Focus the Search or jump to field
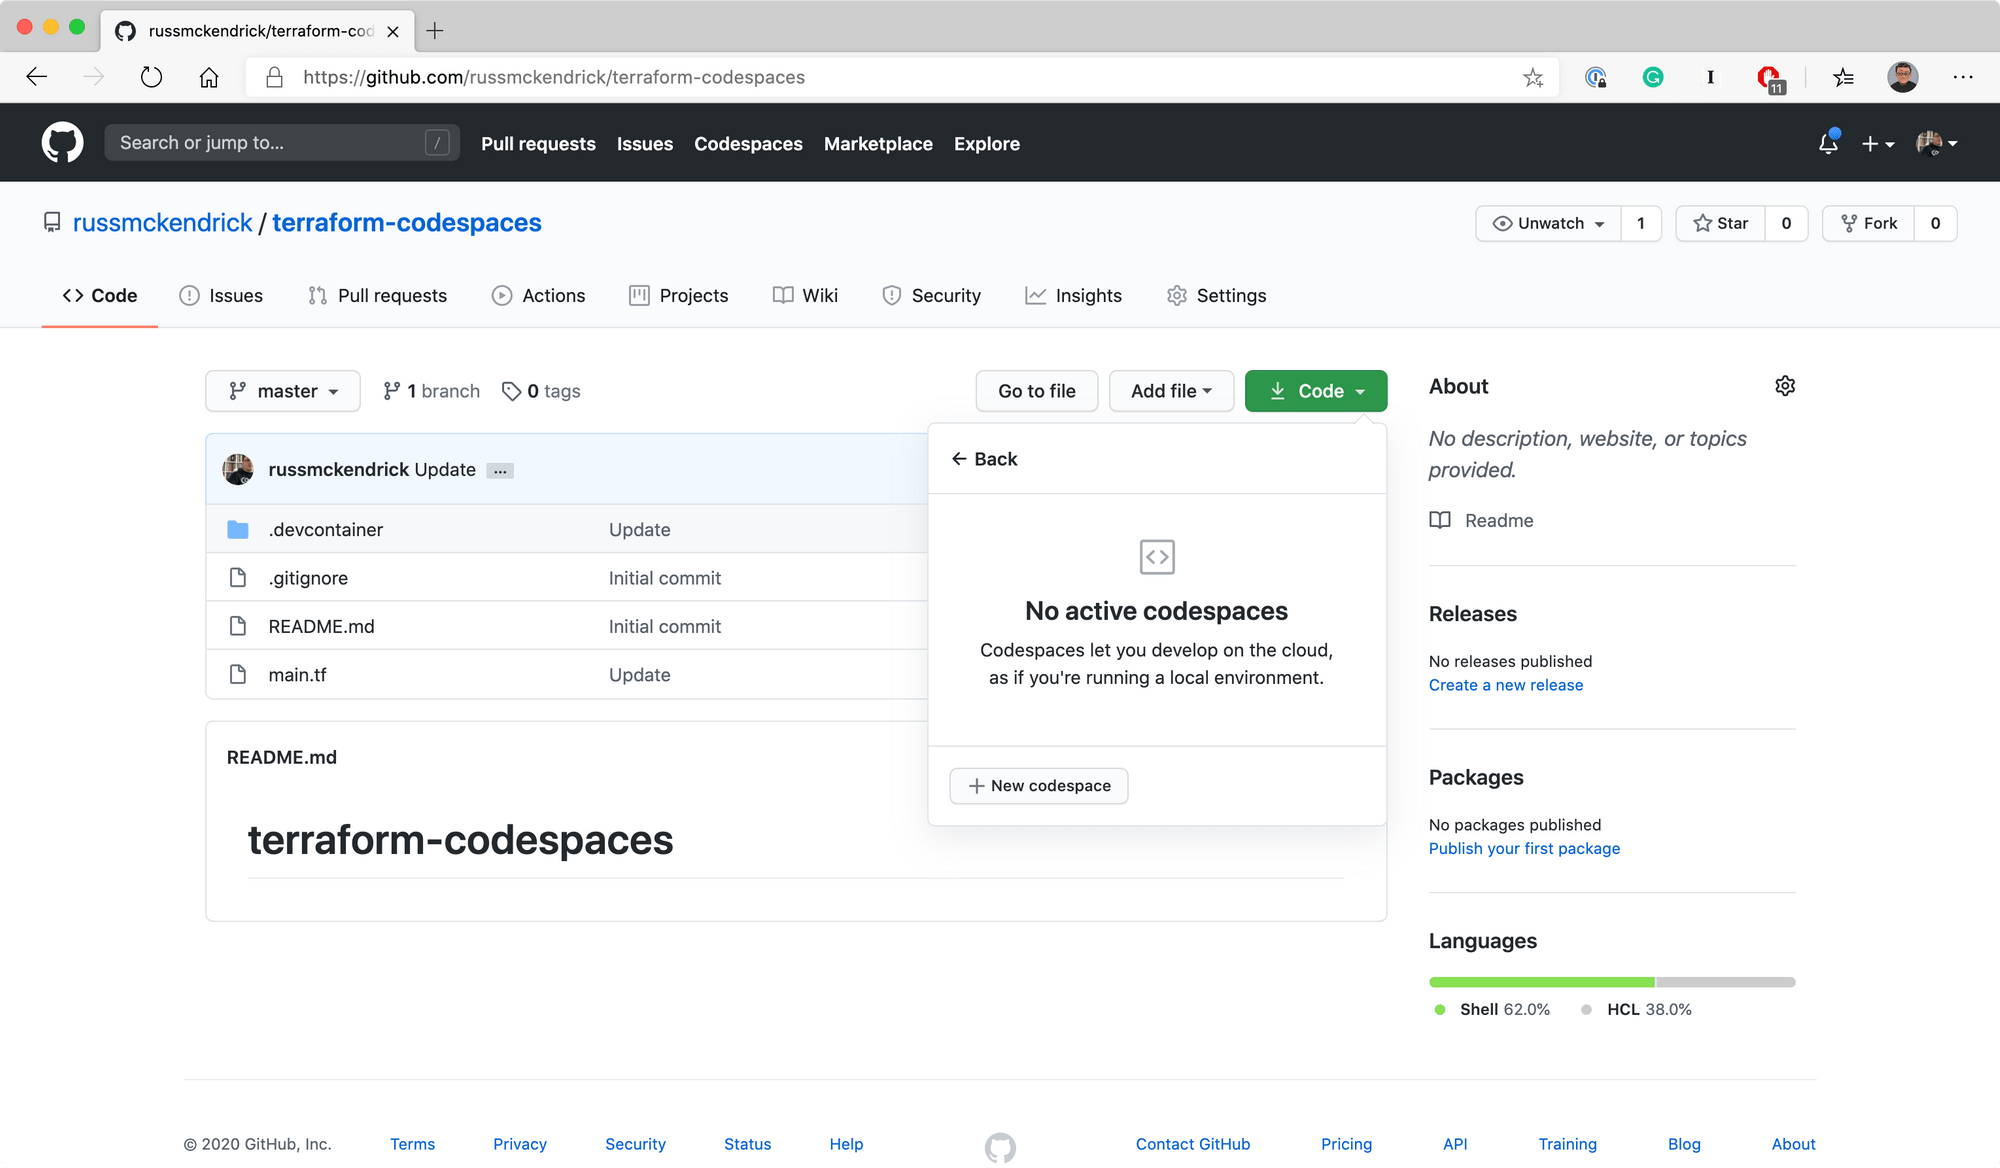2000x1168 pixels. coord(282,143)
